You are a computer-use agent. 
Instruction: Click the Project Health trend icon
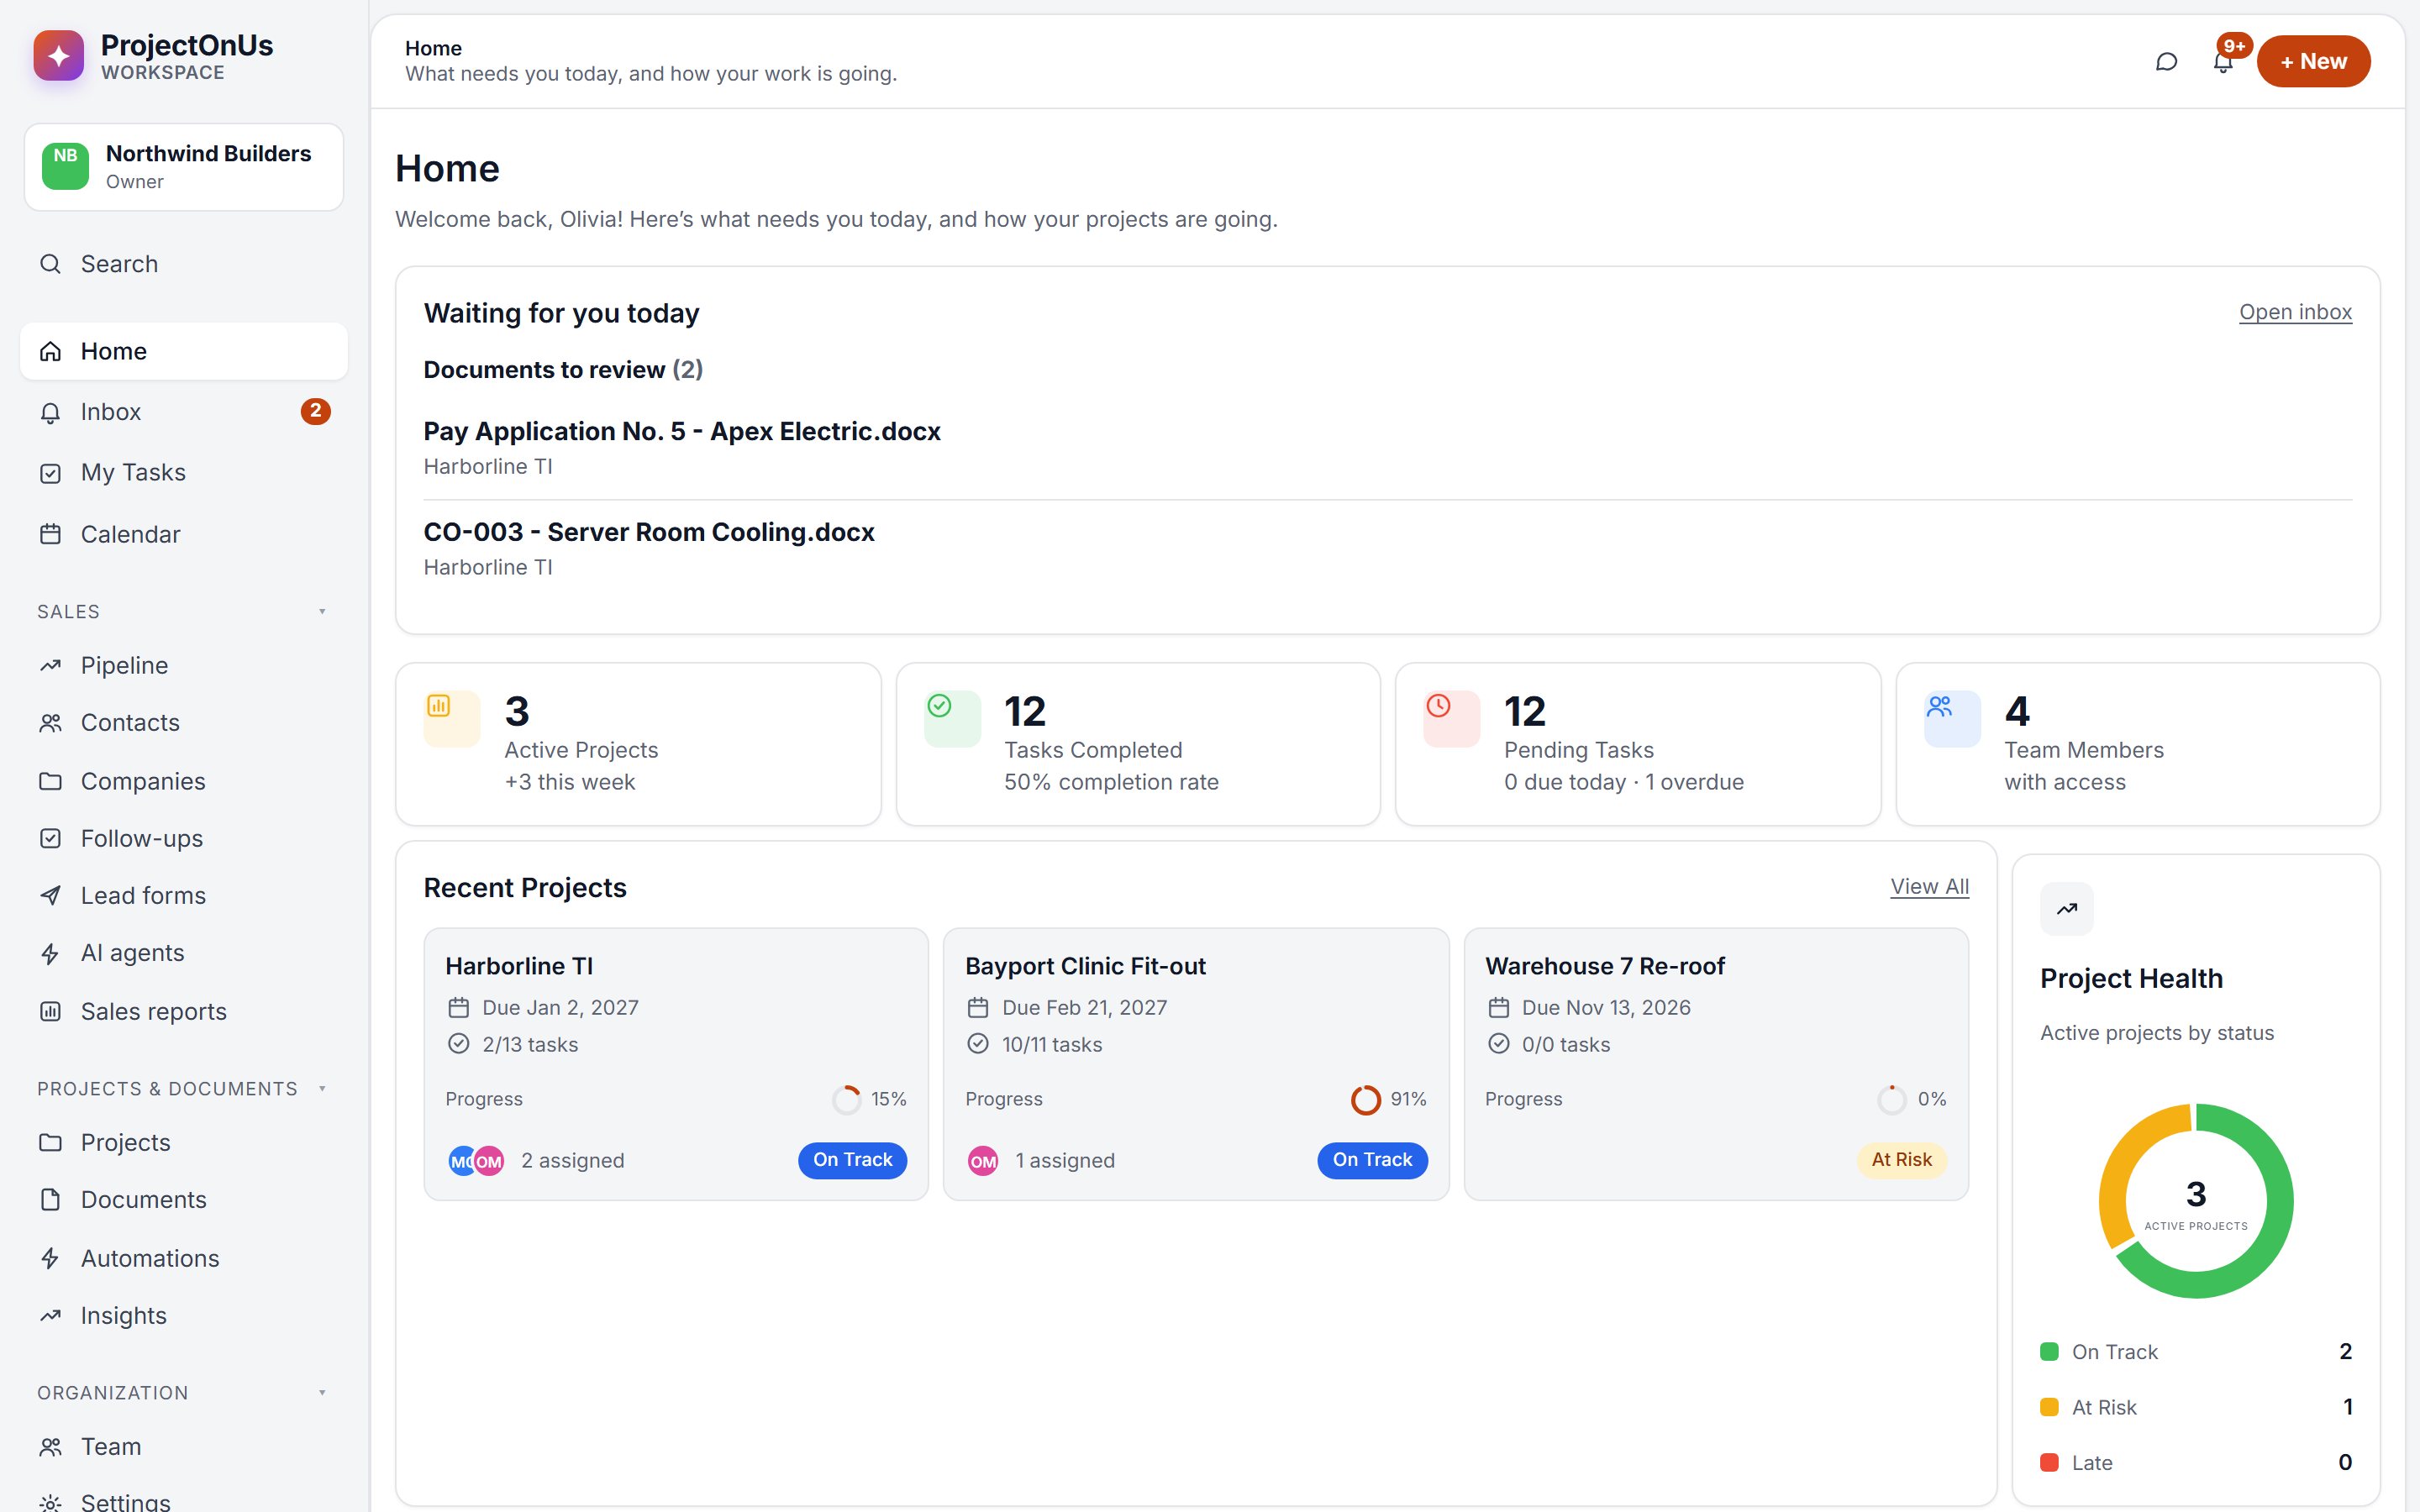coord(2067,909)
